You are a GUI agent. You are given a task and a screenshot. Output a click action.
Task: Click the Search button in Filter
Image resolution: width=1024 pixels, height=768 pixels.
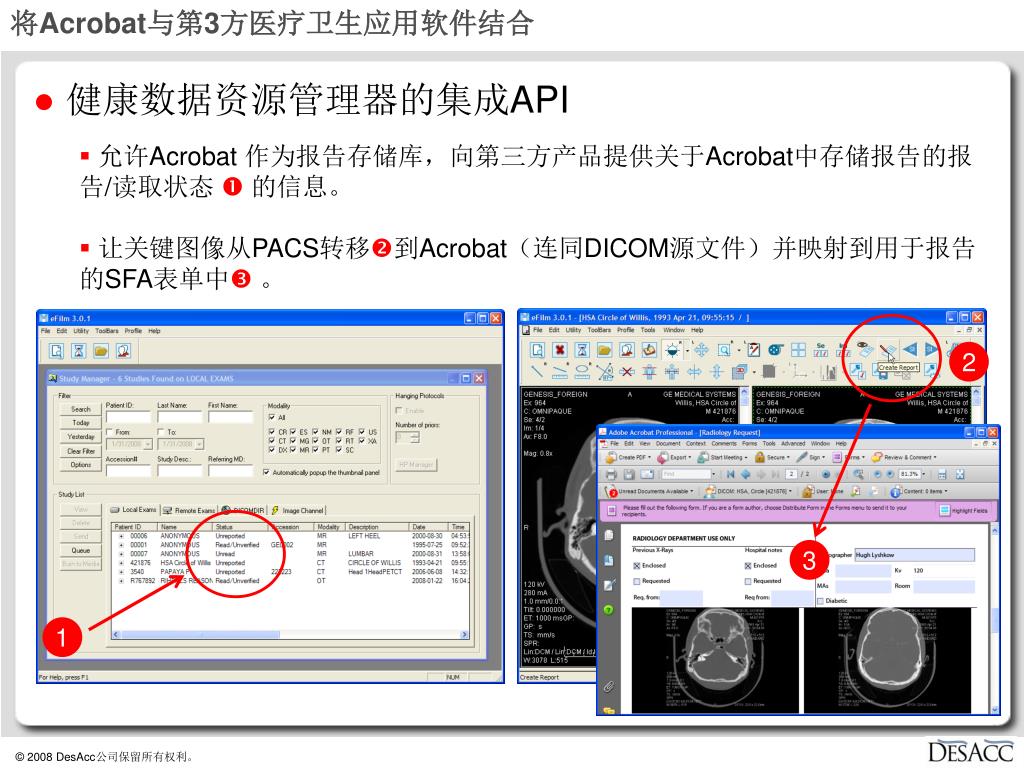81,409
